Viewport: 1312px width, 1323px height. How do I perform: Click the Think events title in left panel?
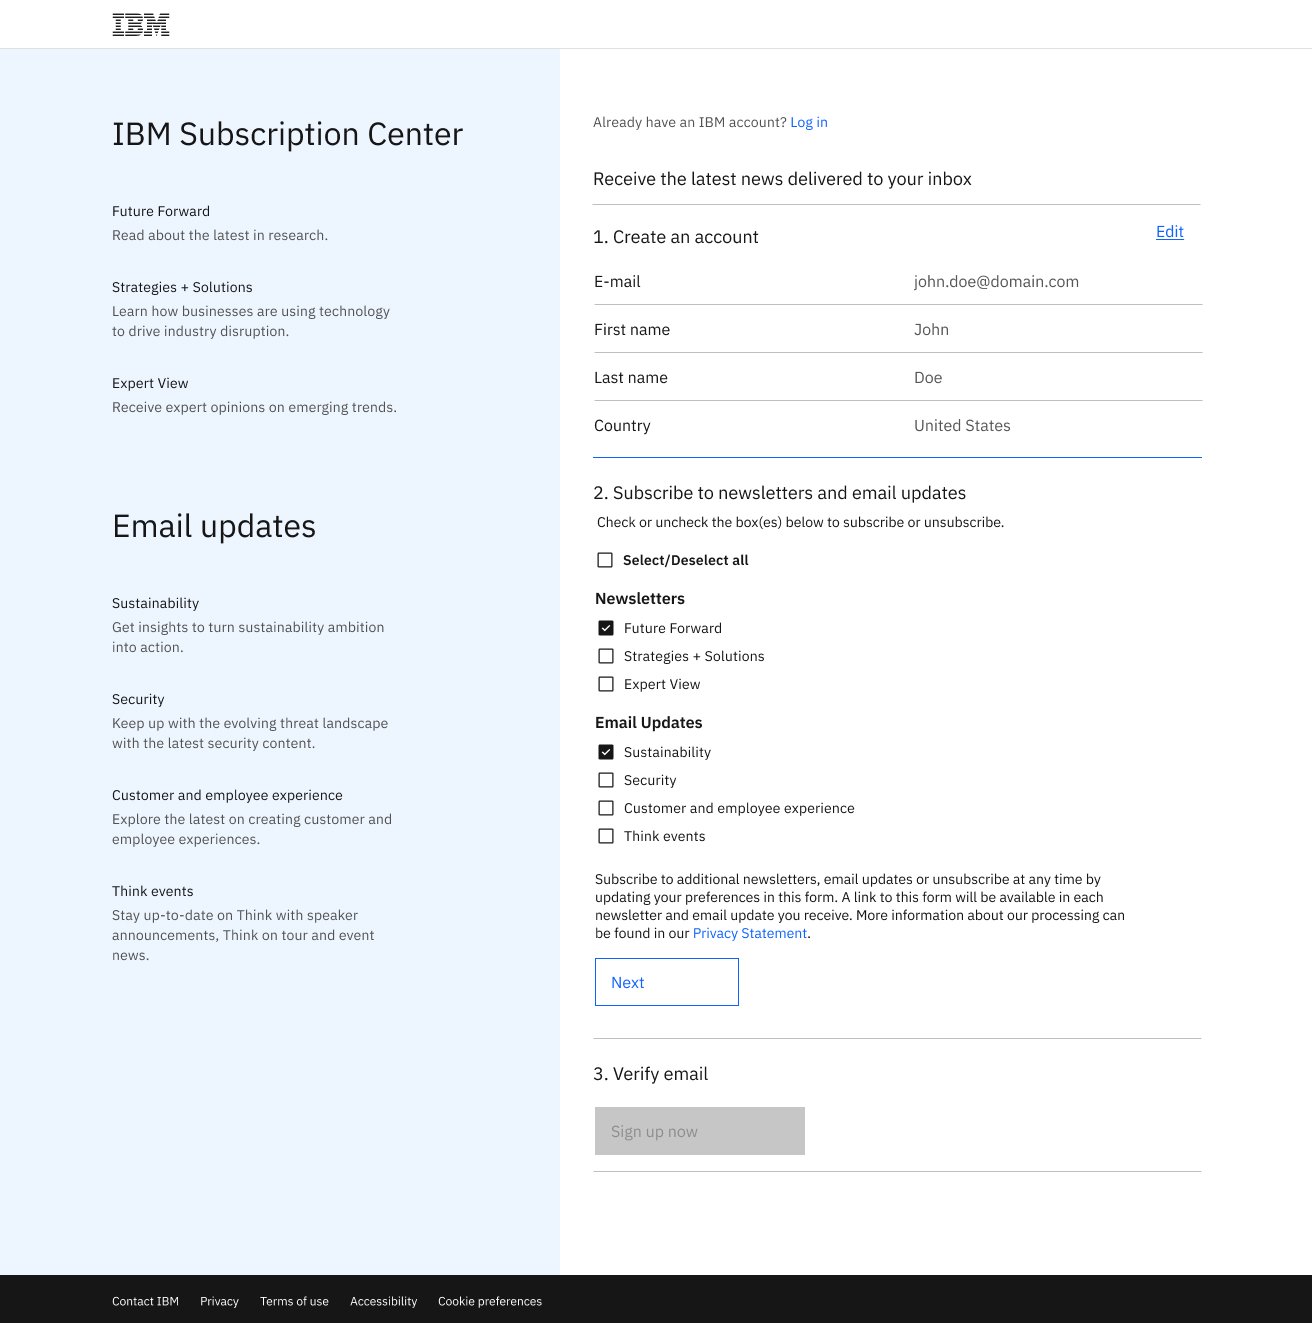pos(153,891)
